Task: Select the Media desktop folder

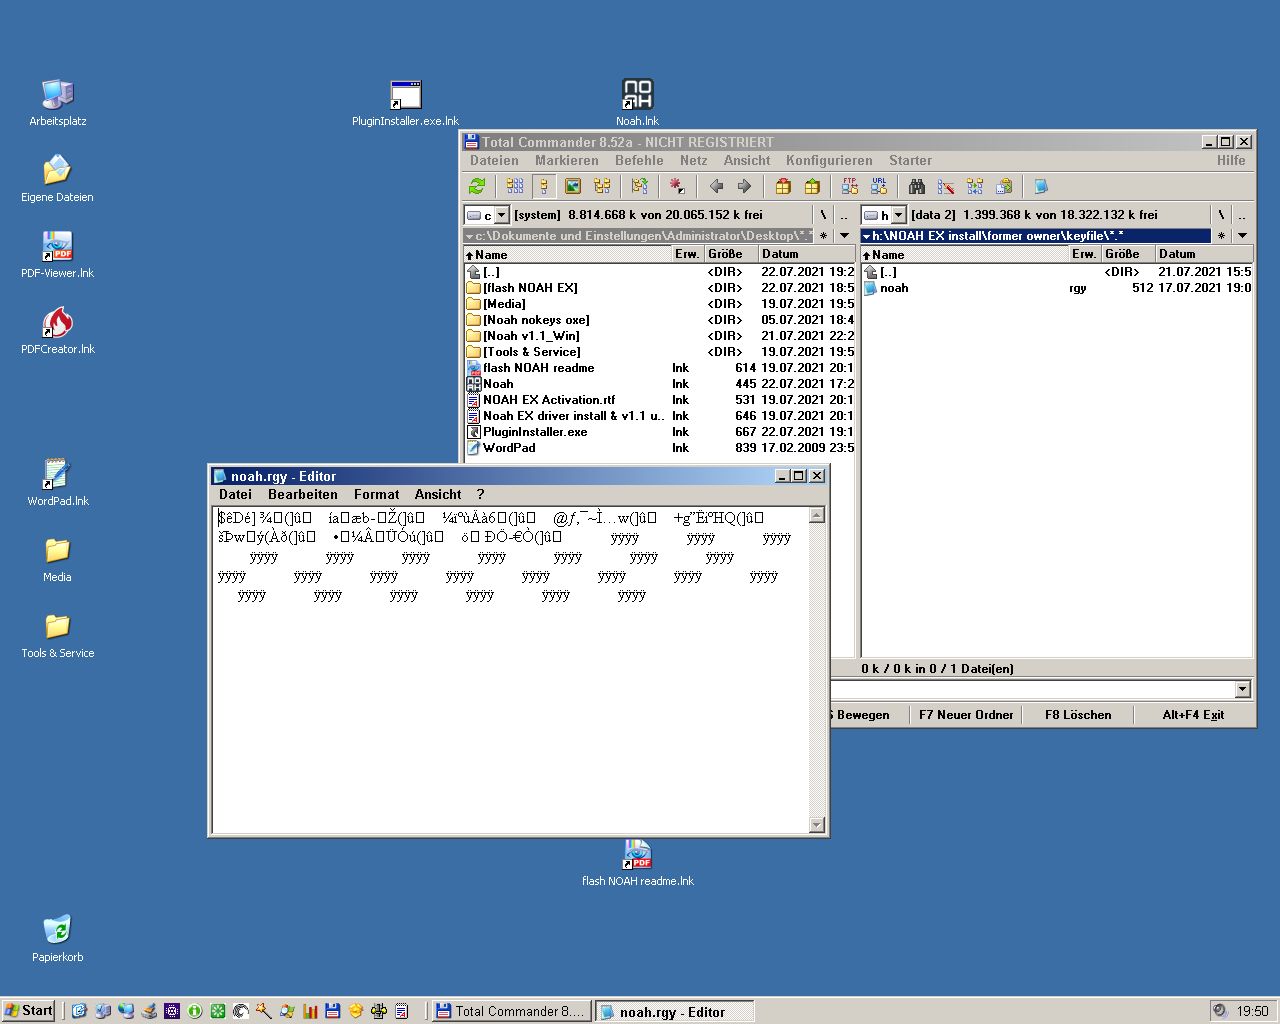Action: pyautogui.click(x=57, y=559)
